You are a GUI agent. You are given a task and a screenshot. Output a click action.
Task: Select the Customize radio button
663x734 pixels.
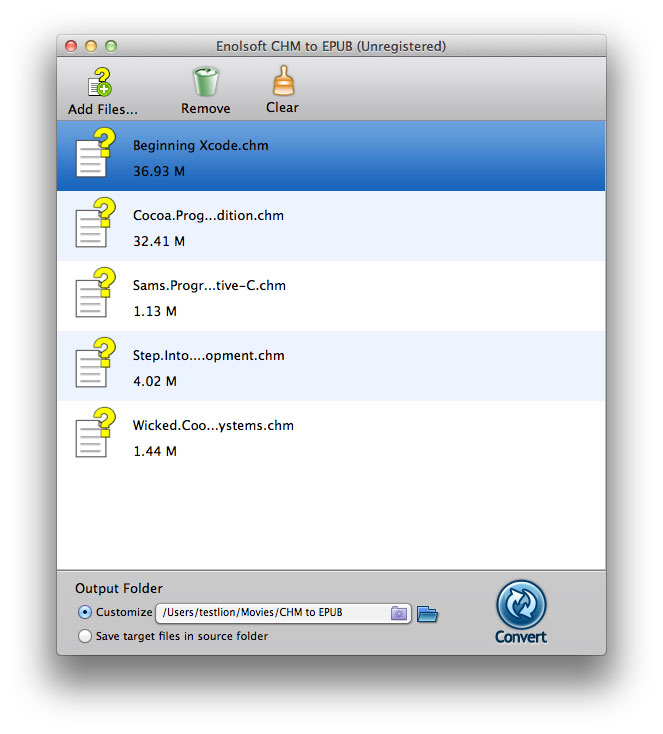(x=85, y=612)
